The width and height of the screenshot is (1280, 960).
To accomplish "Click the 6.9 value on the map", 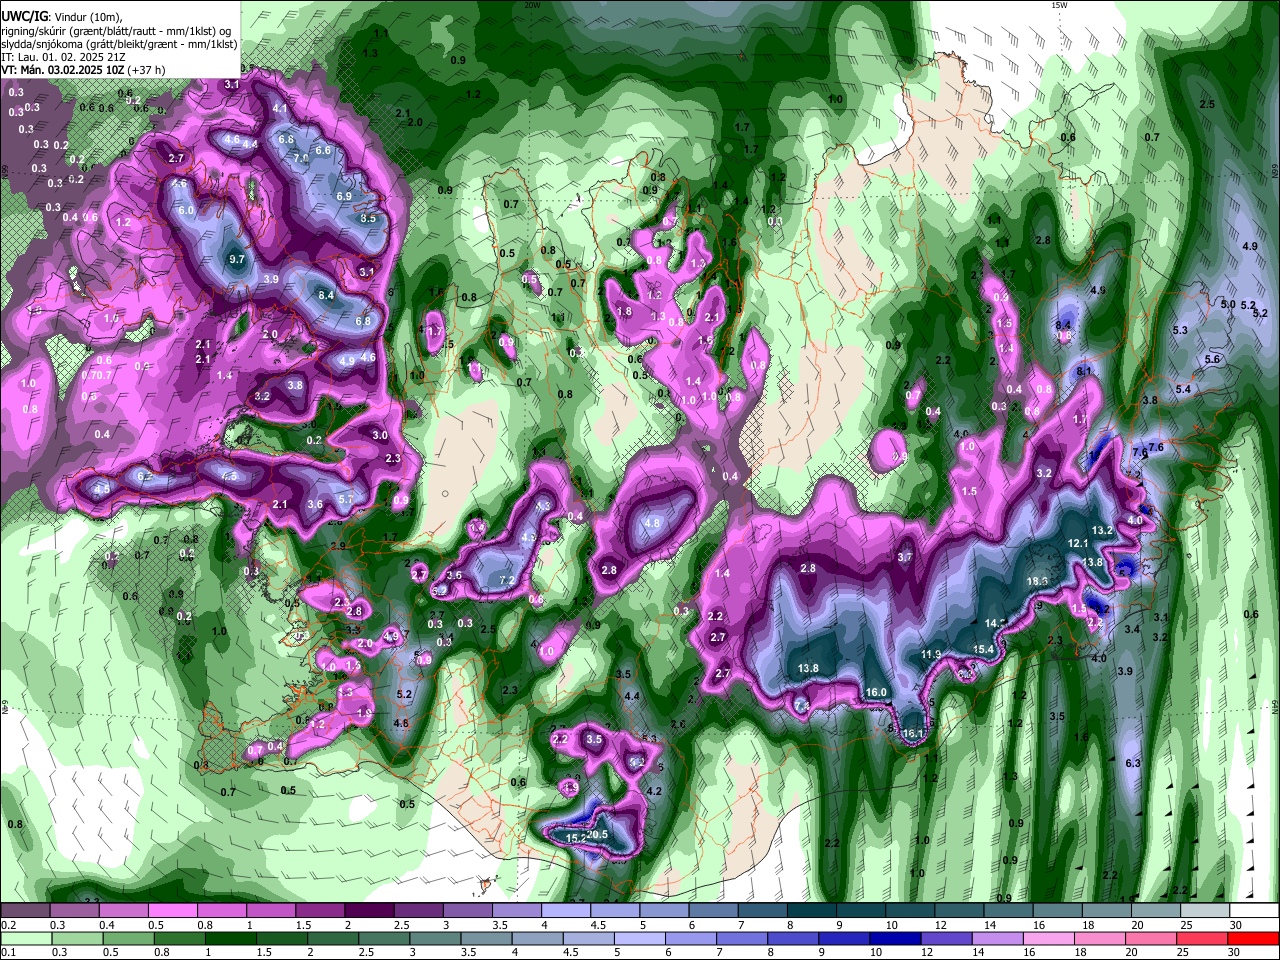I will 344,196.
